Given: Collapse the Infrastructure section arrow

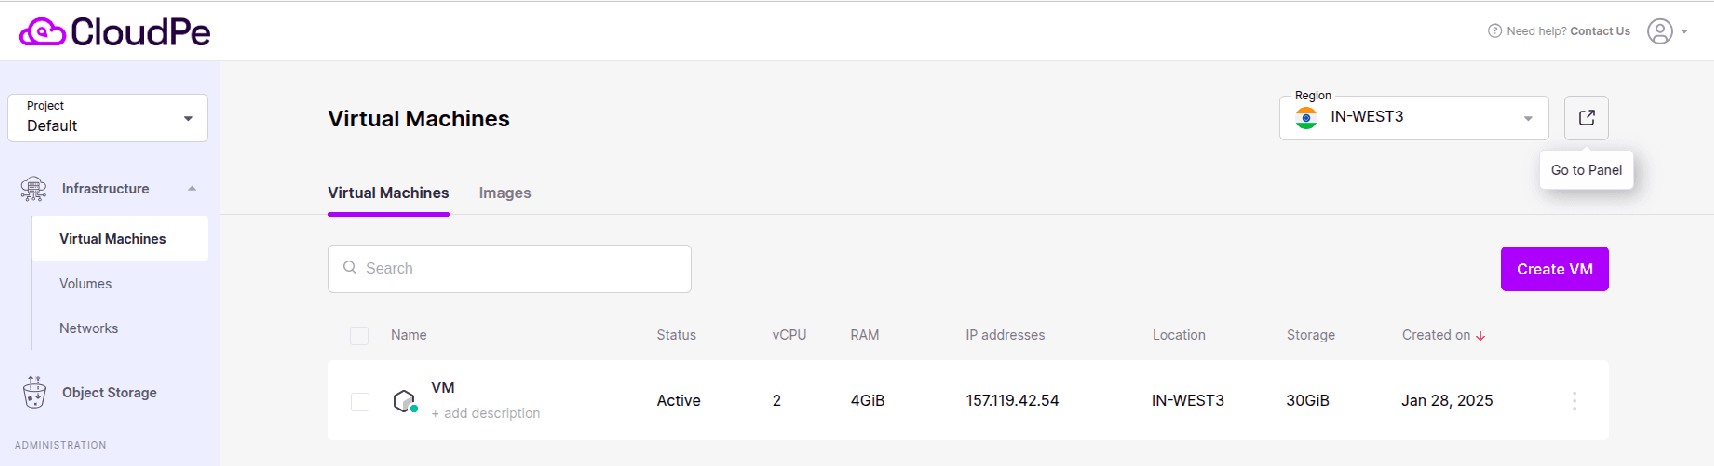Looking at the screenshot, I should [x=192, y=189].
